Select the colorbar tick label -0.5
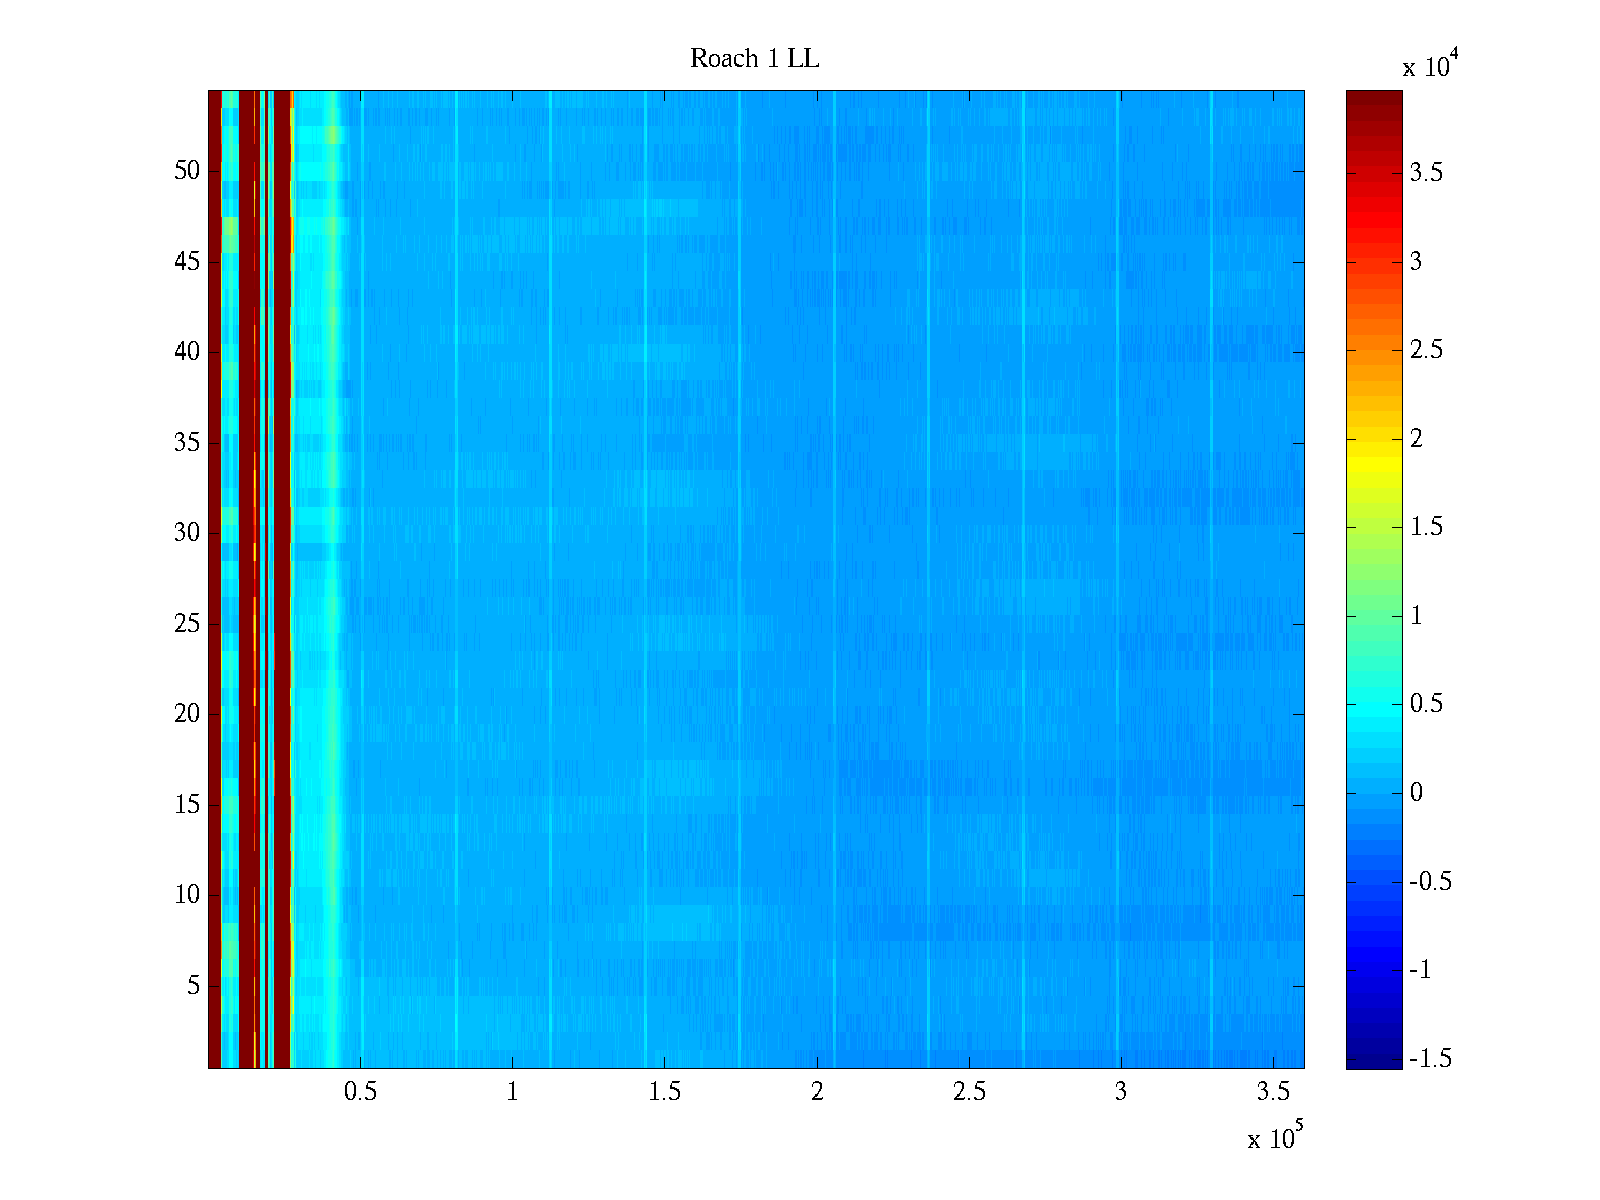This screenshot has height=1200, width=1600. (x=1429, y=882)
